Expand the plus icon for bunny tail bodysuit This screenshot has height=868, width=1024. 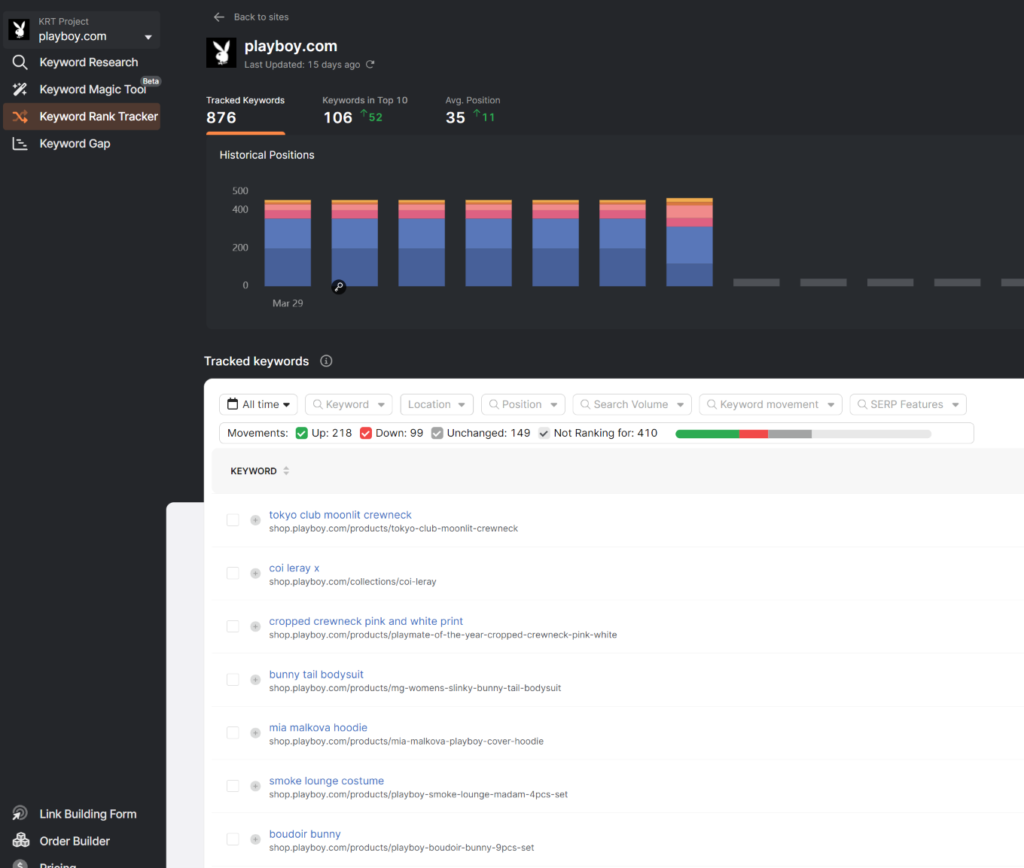point(255,680)
